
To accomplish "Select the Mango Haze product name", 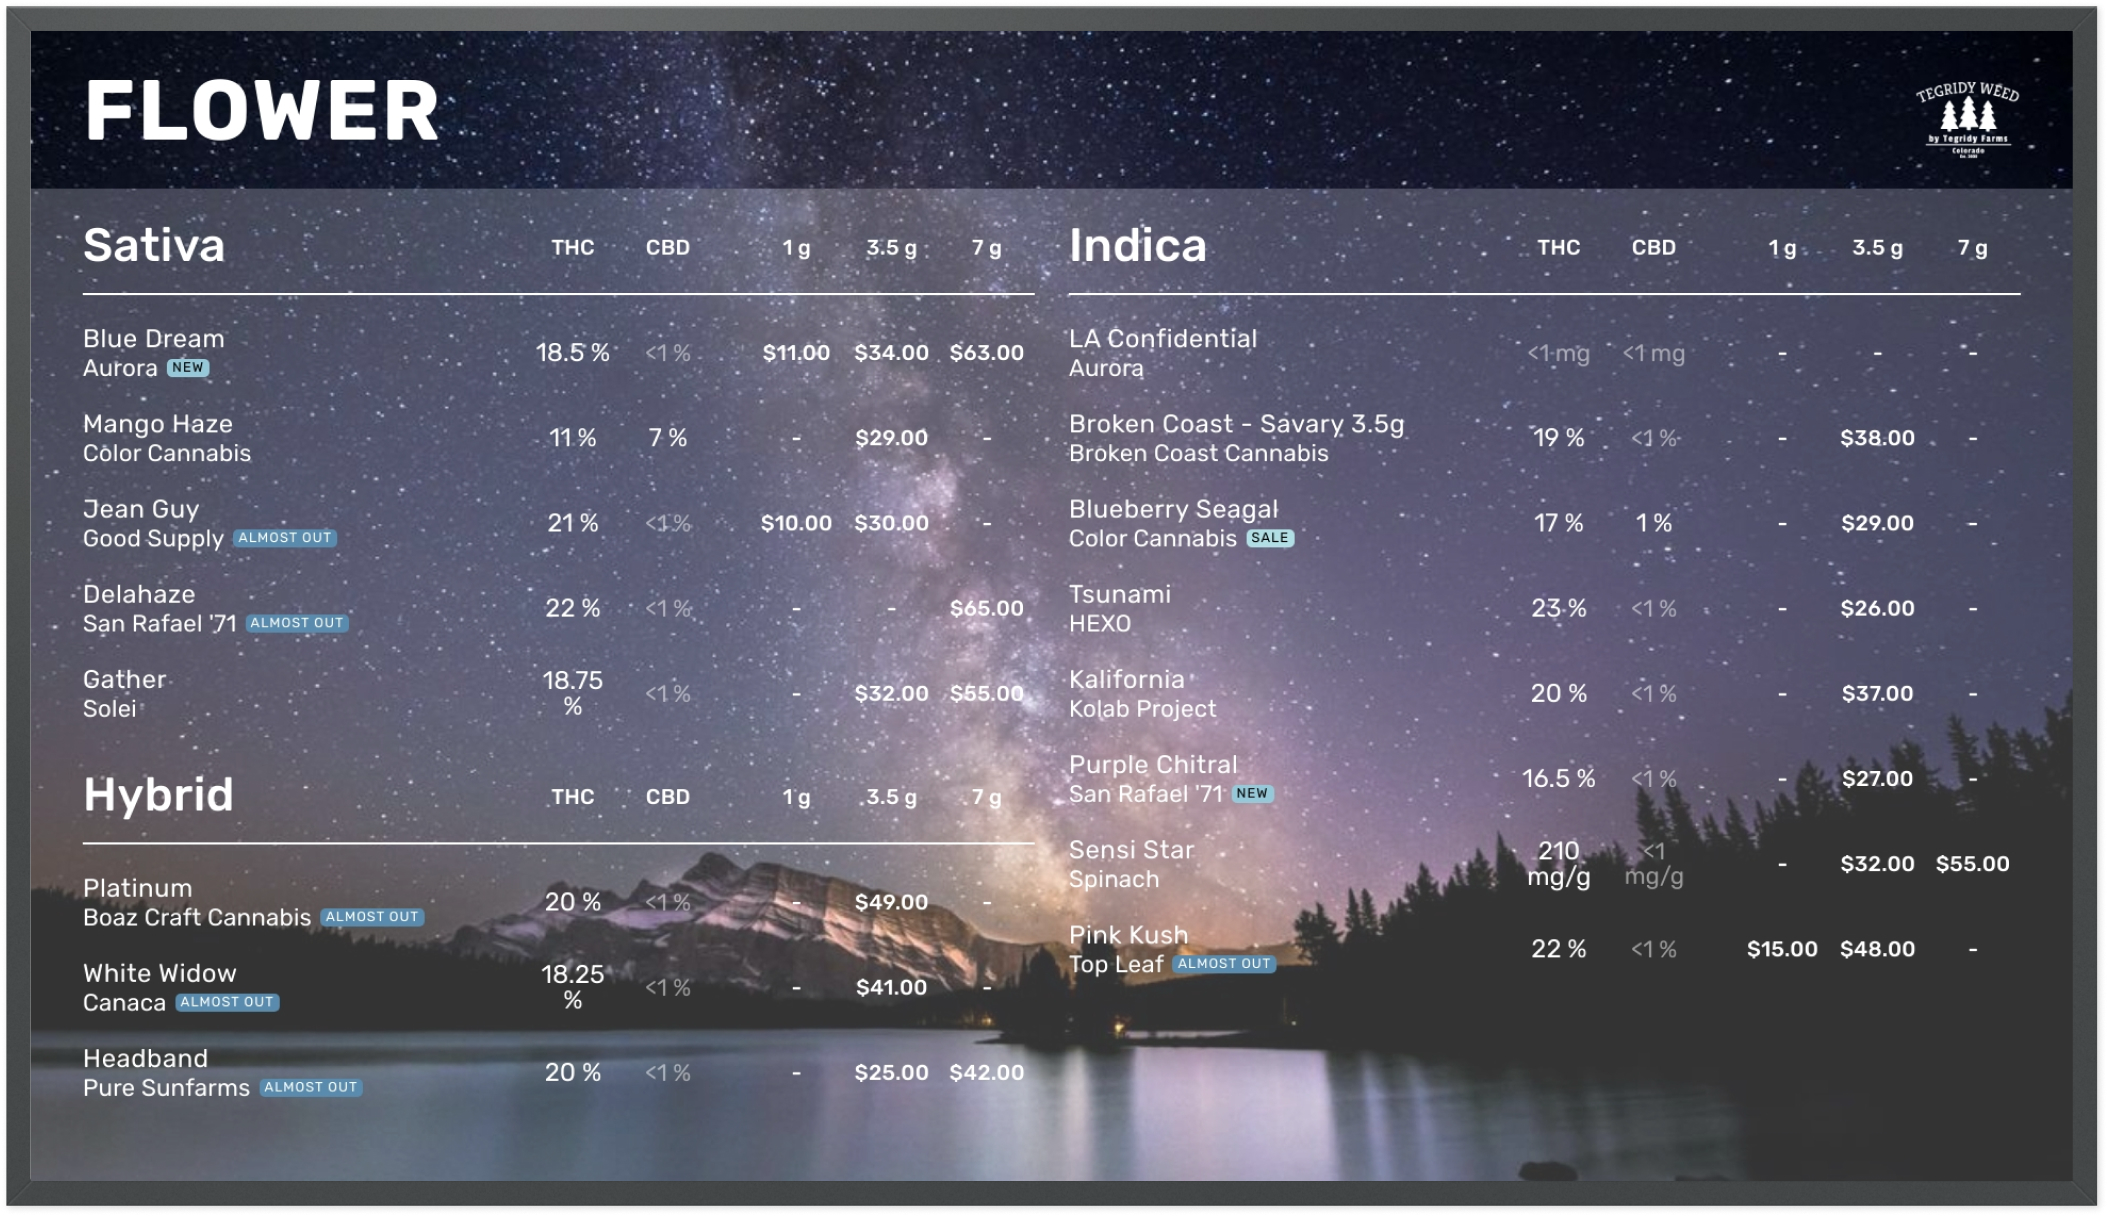I will (158, 424).
